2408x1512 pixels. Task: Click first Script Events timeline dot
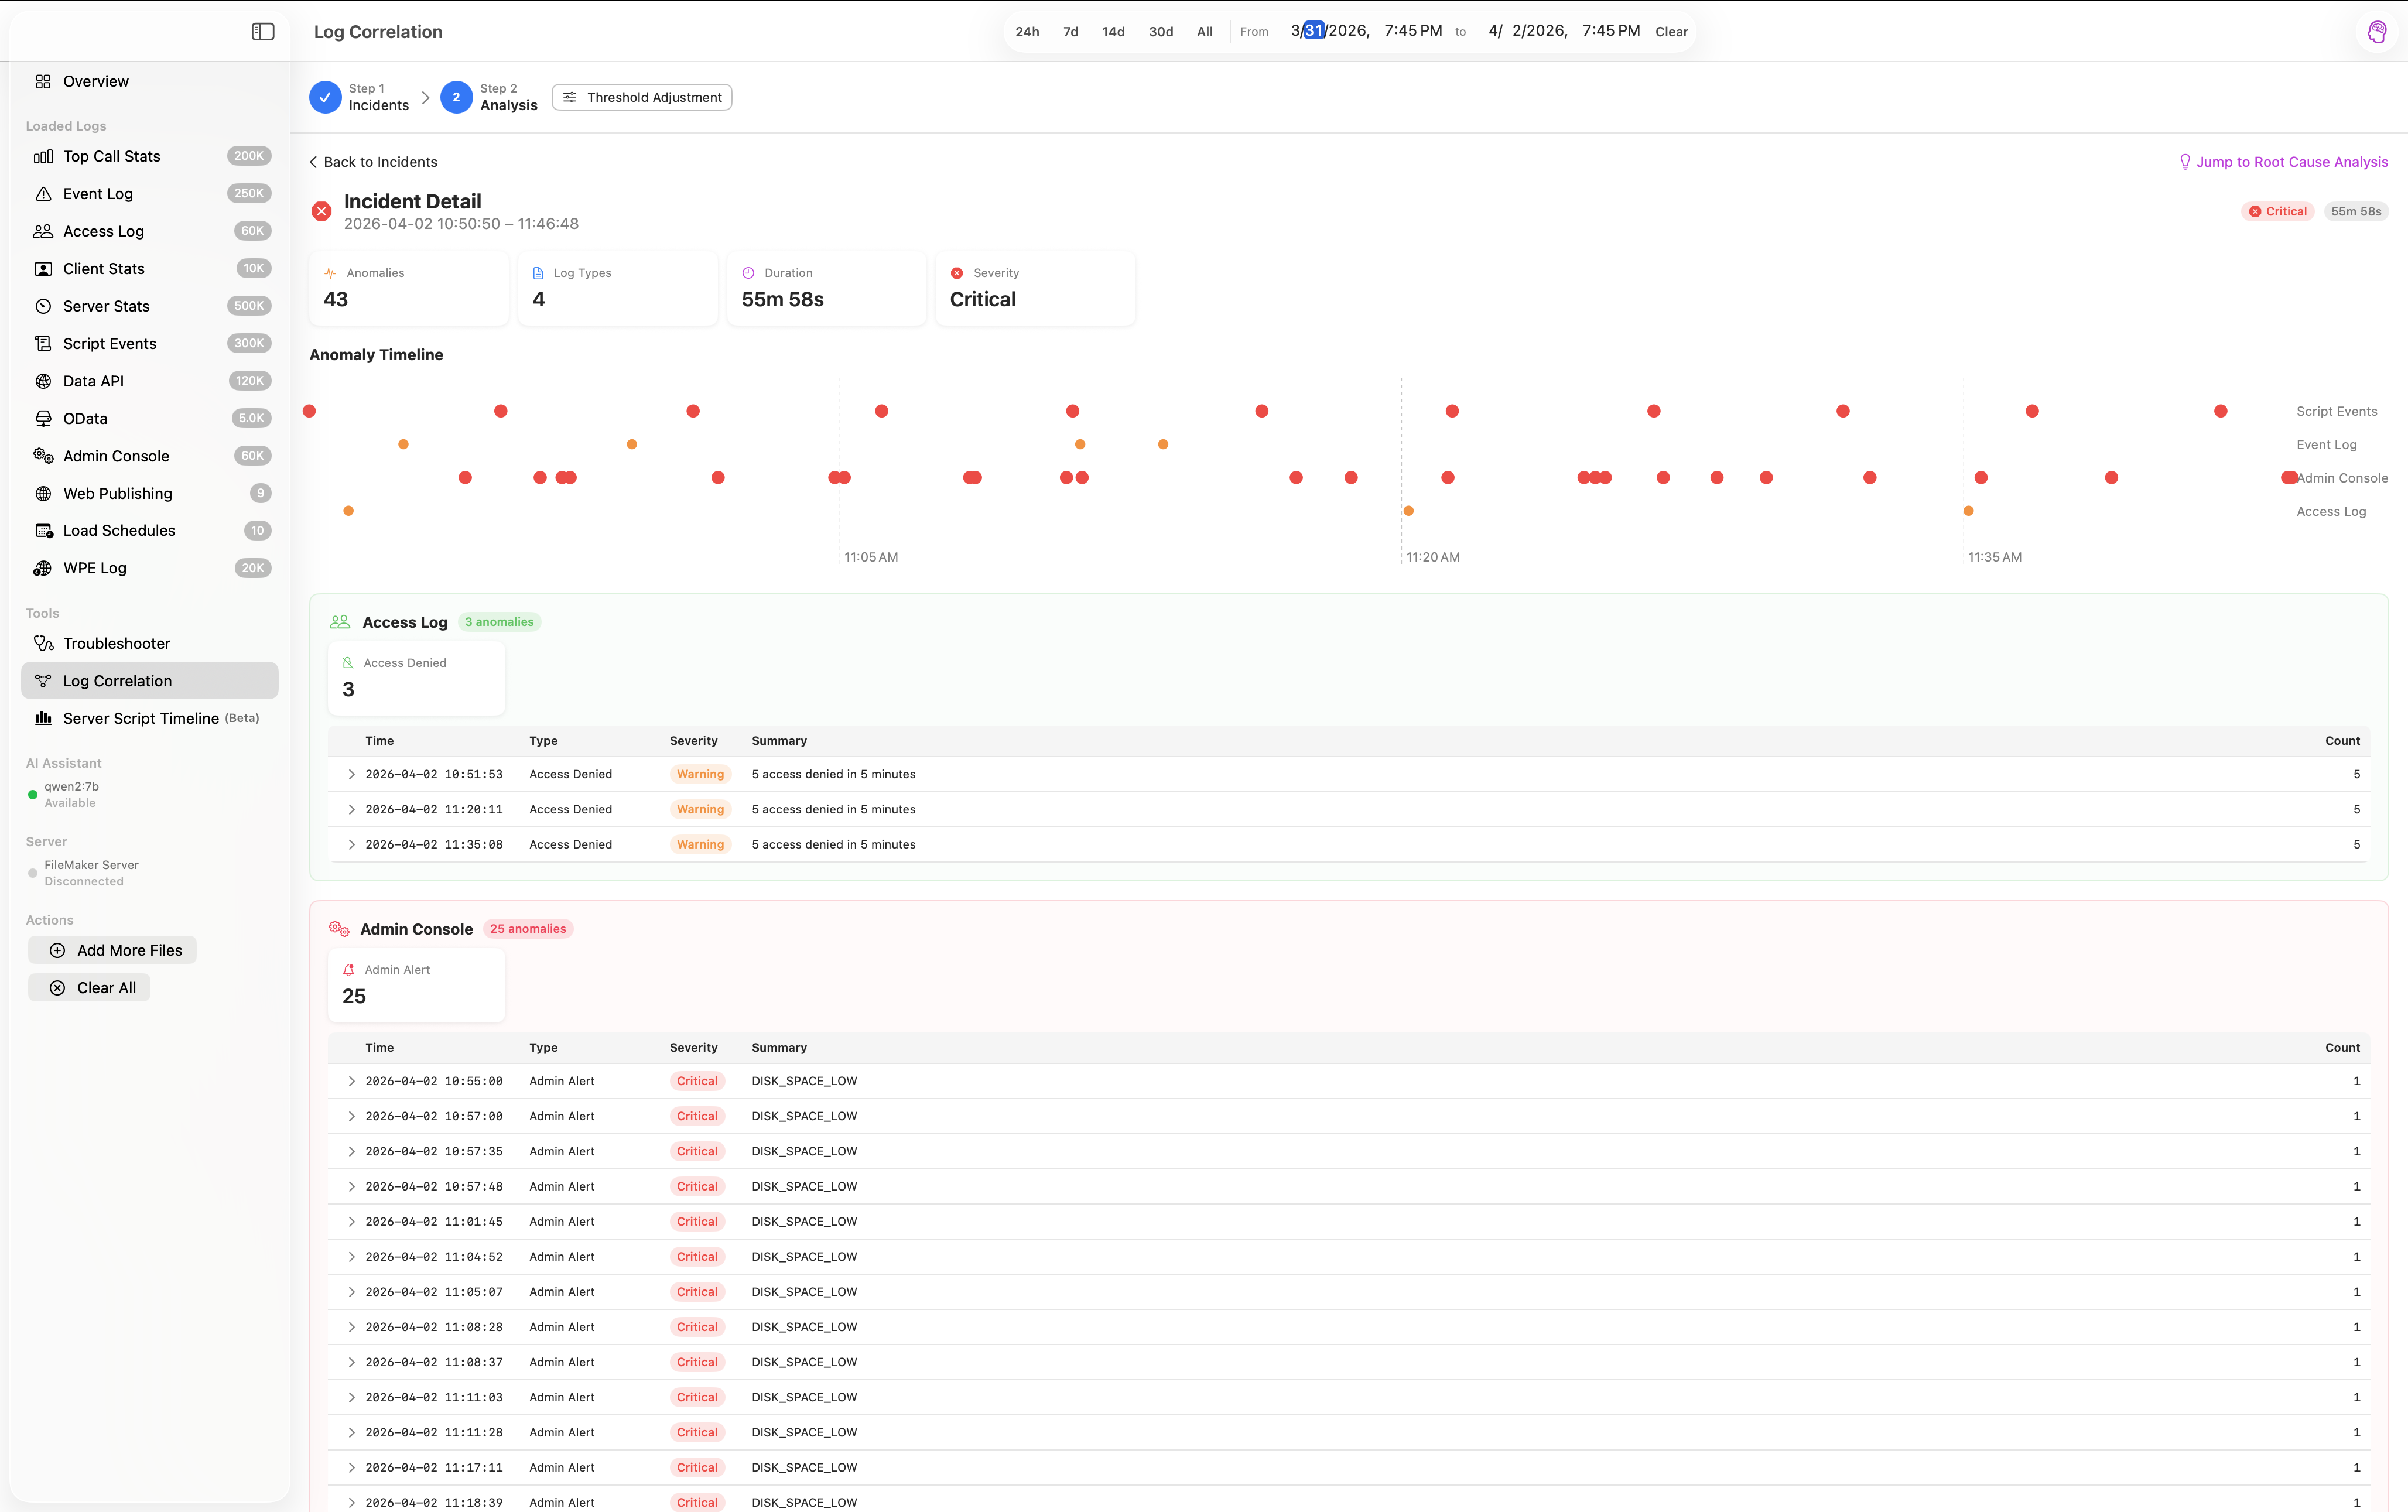click(x=310, y=411)
